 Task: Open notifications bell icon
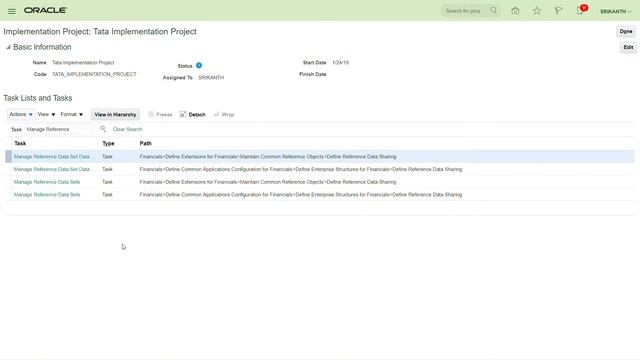pyautogui.click(x=580, y=11)
